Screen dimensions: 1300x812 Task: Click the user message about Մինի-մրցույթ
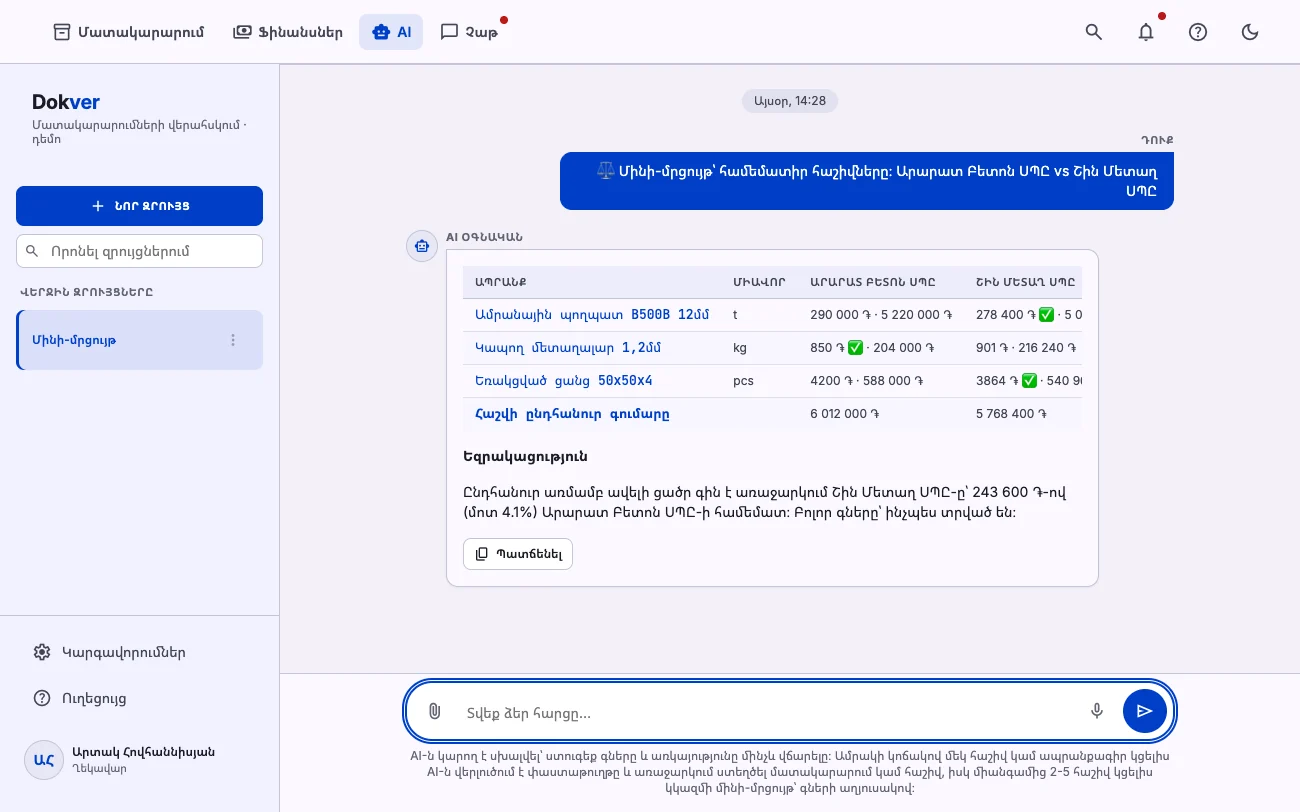(867, 181)
